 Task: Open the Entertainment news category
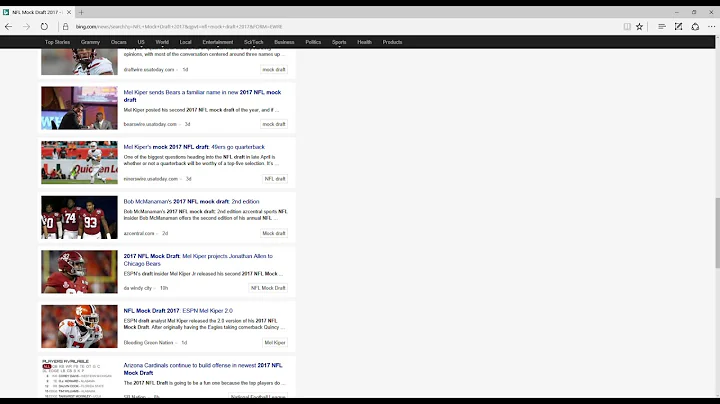pos(218,42)
